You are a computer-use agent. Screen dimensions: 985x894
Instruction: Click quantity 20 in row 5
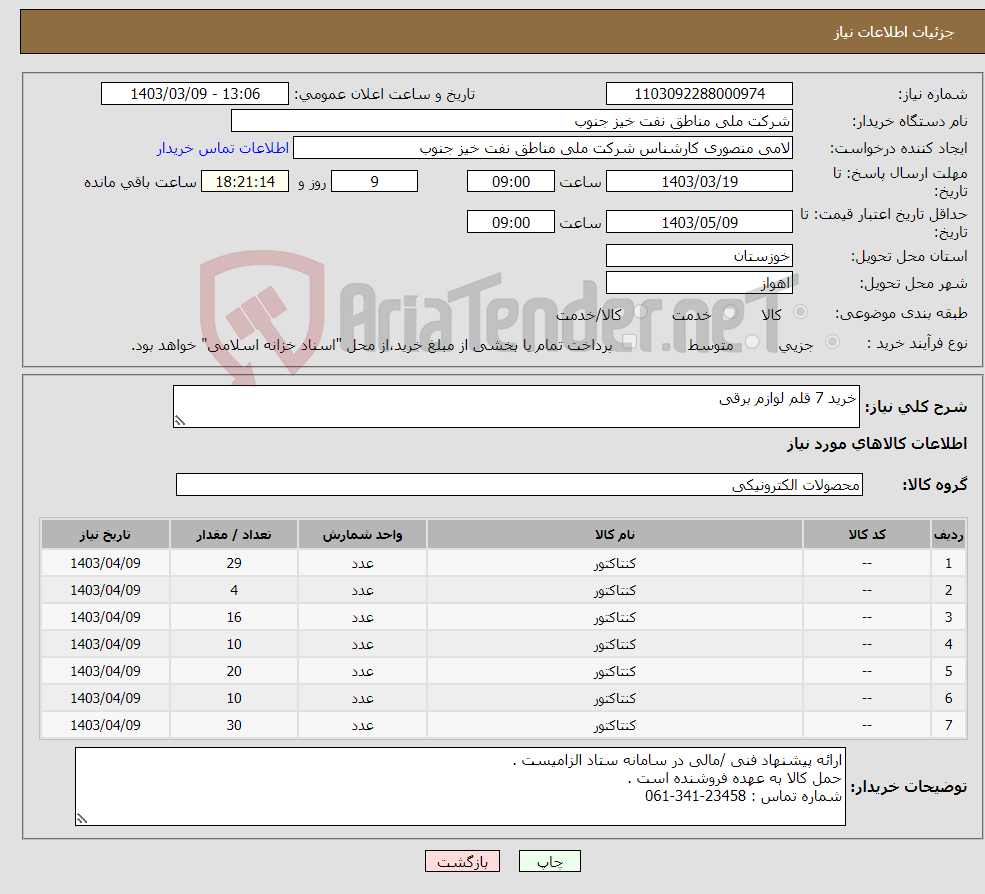(x=234, y=671)
